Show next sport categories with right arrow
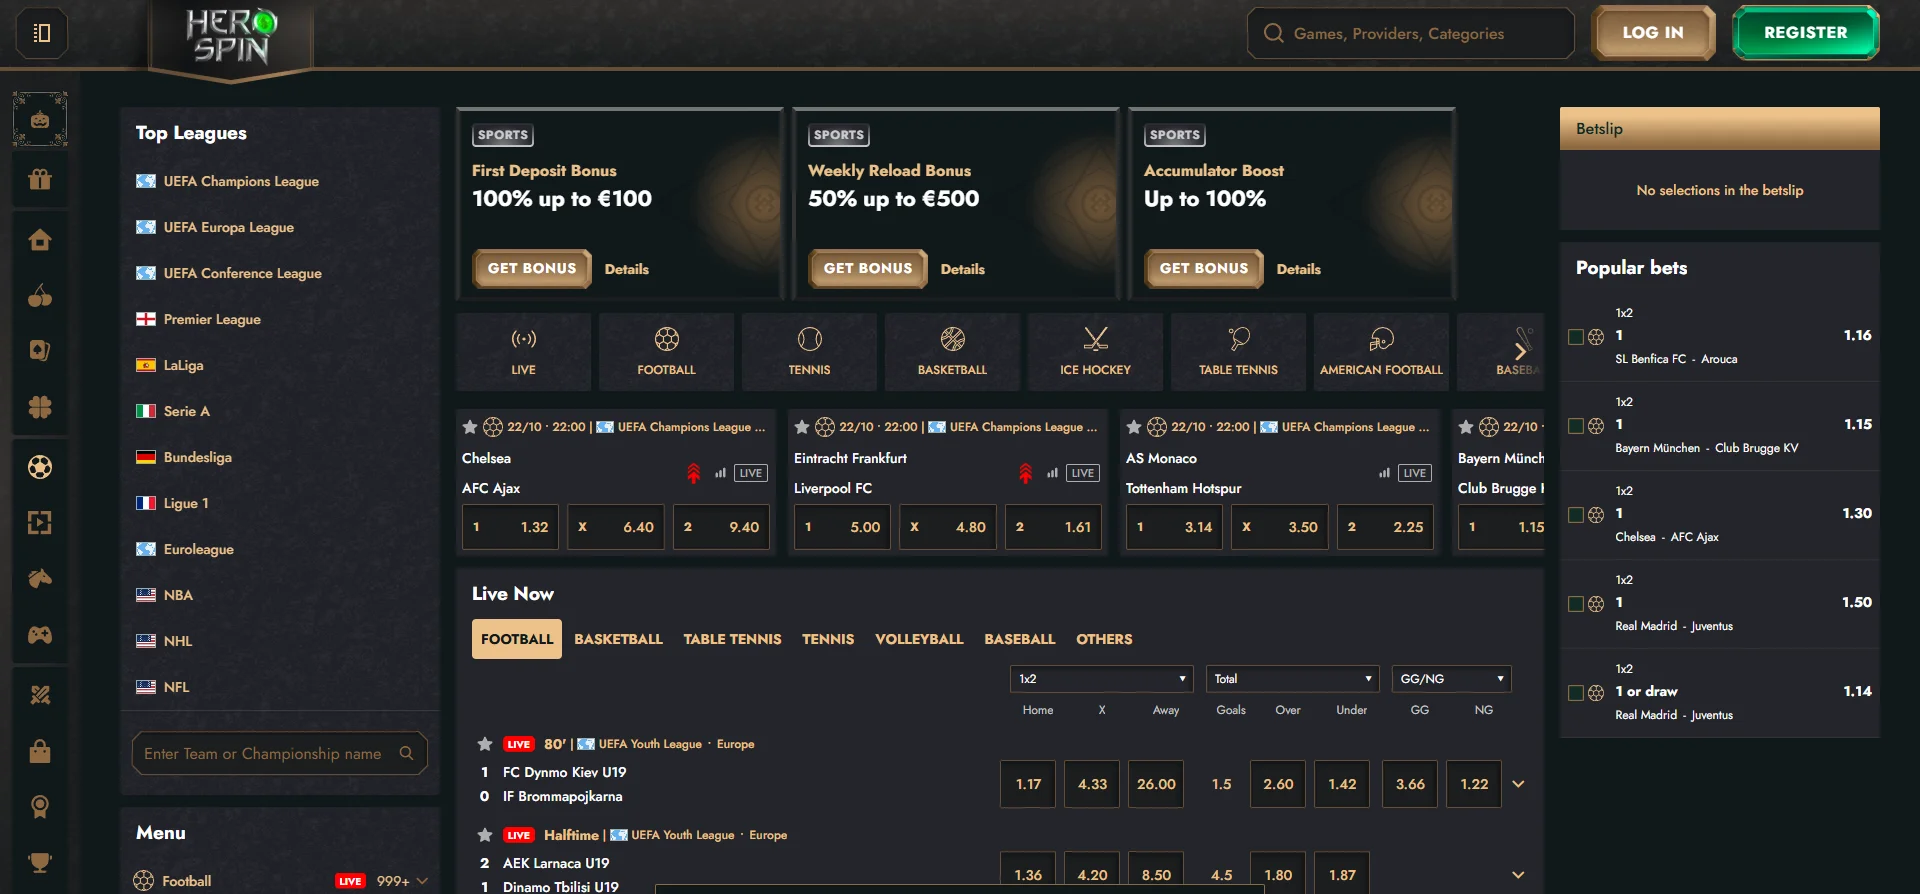The width and height of the screenshot is (1920, 894). pyautogui.click(x=1520, y=351)
